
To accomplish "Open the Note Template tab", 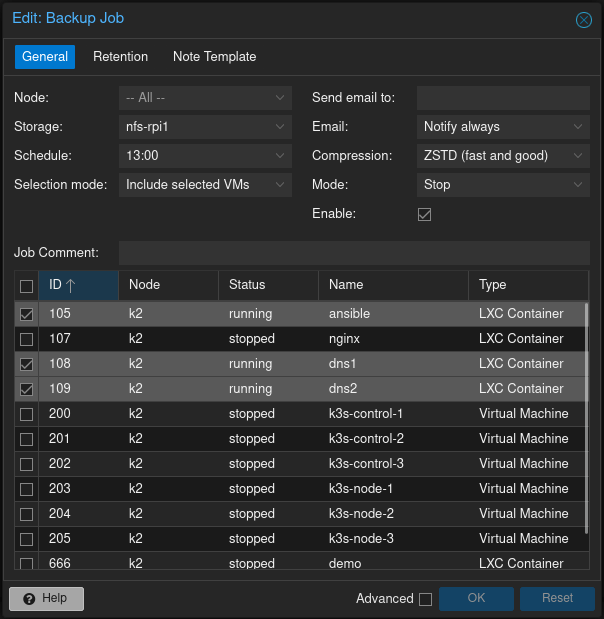I will pyautogui.click(x=214, y=57).
